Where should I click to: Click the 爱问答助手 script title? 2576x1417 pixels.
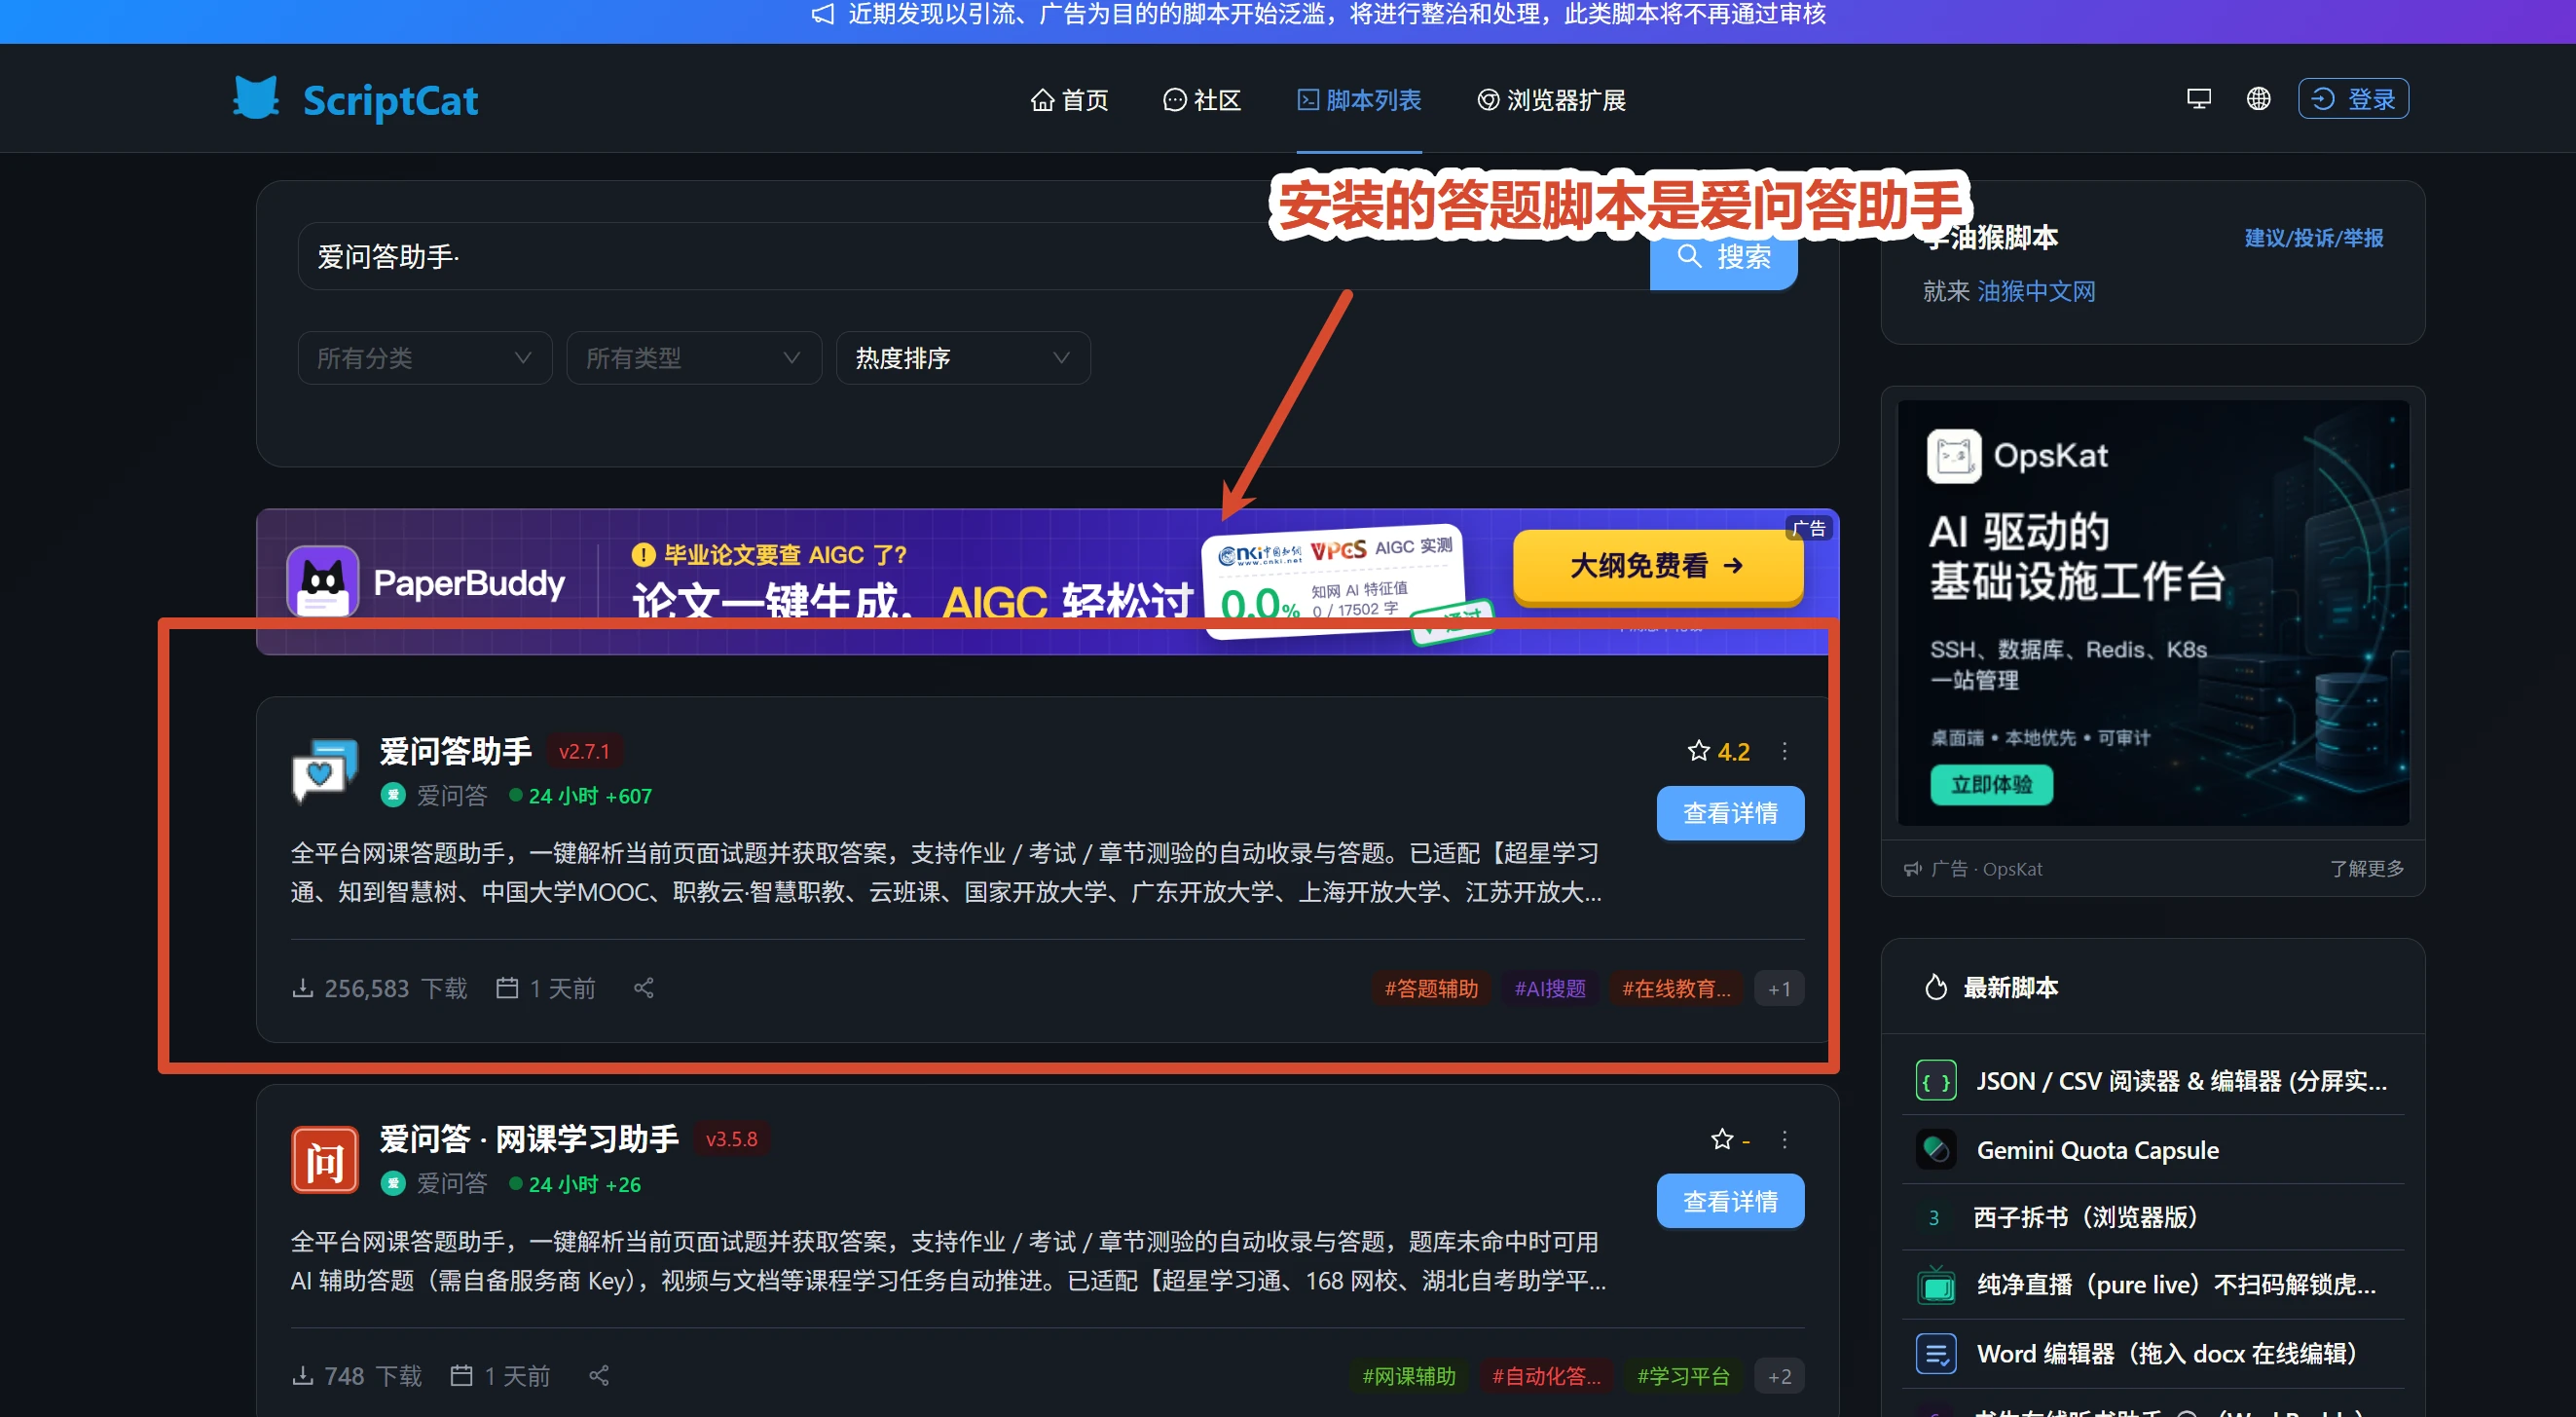click(x=456, y=751)
